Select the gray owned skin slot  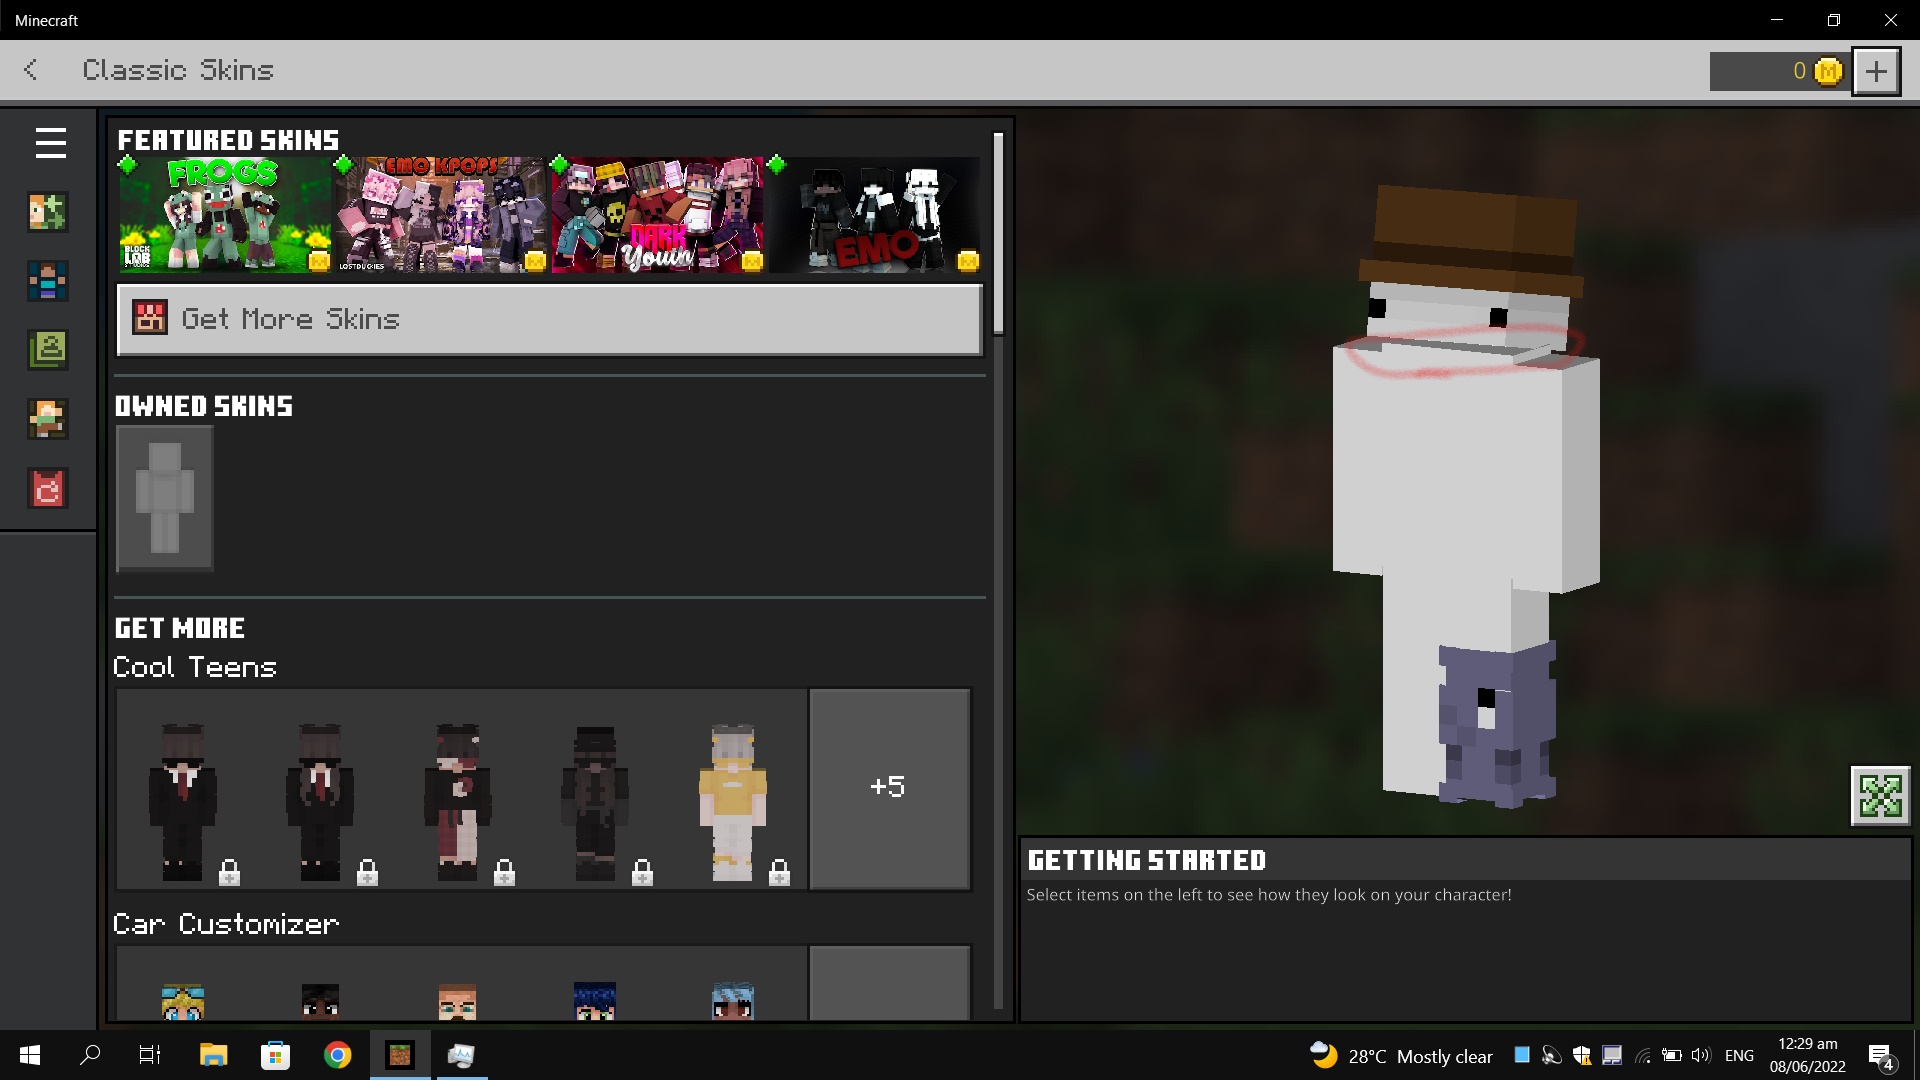165,498
